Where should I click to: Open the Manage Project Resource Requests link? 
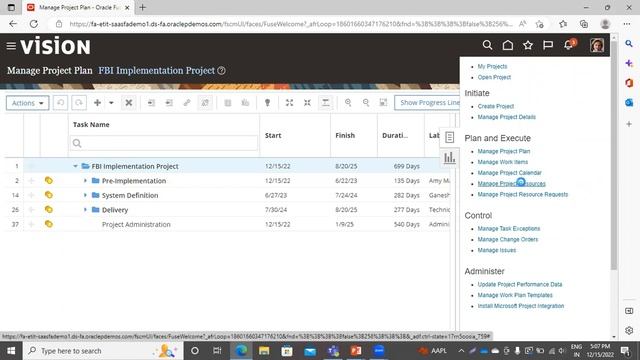tap(523, 195)
